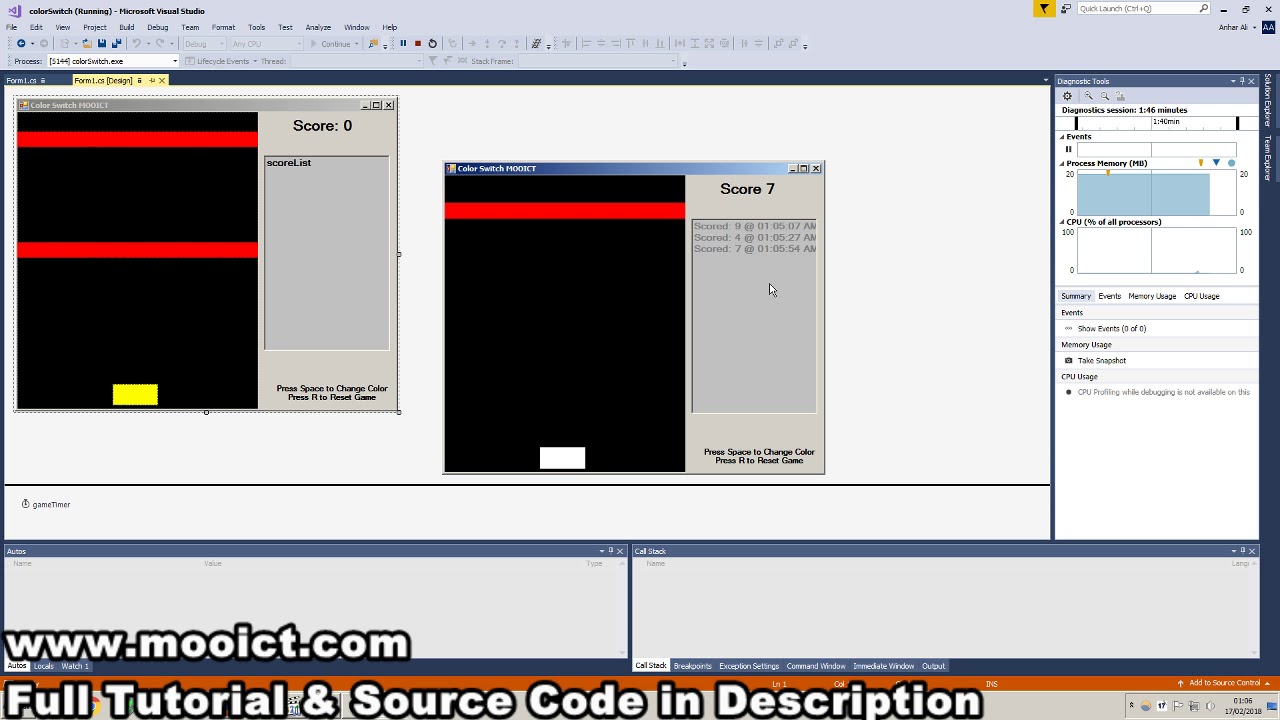The width and height of the screenshot is (1280, 720).
Task: Click Zoom Out icon in Diagnostic Tools
Action: 1105,96
